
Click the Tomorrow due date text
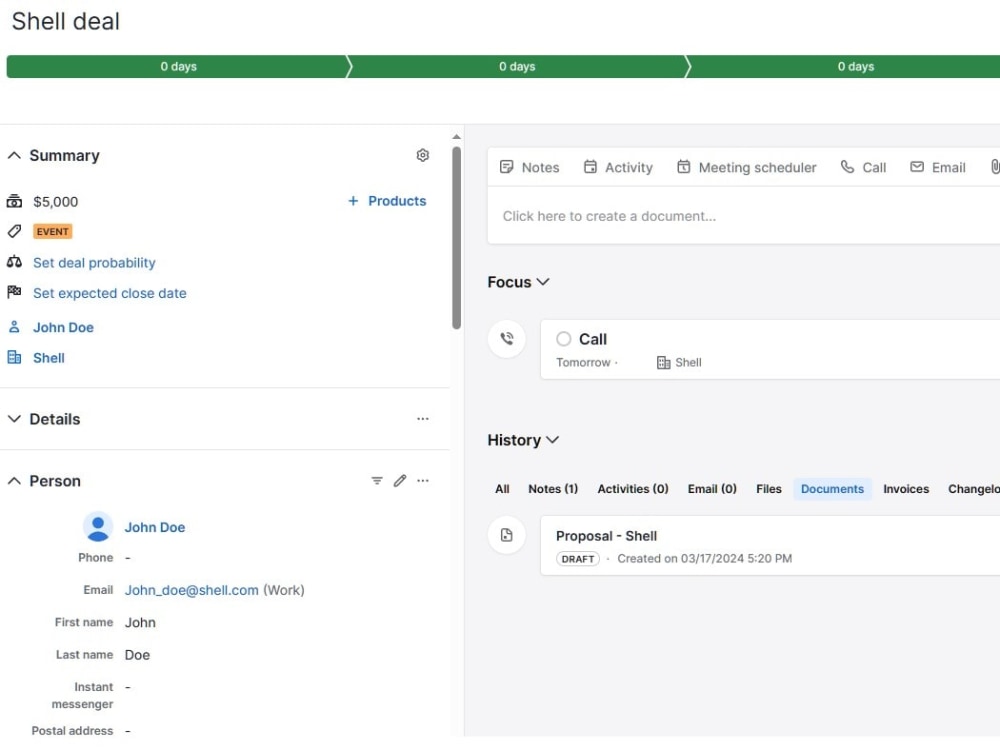coord(583,362)
